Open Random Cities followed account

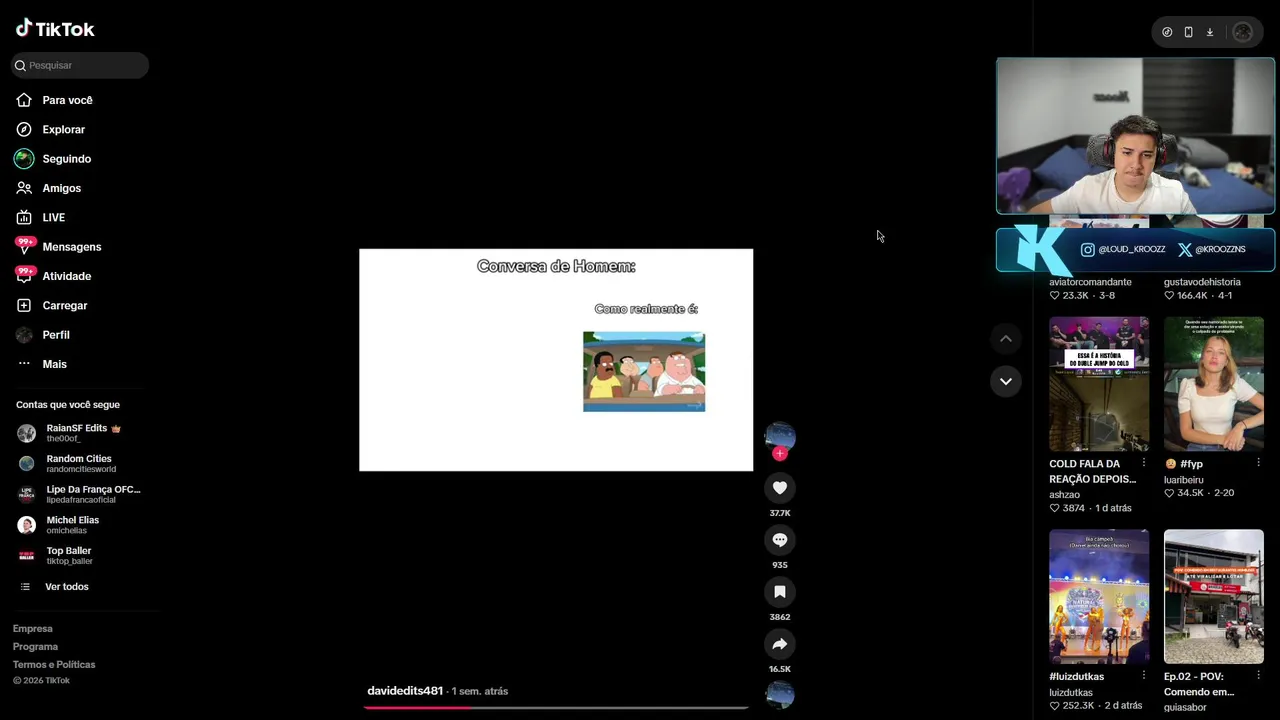tap(80, 463)
